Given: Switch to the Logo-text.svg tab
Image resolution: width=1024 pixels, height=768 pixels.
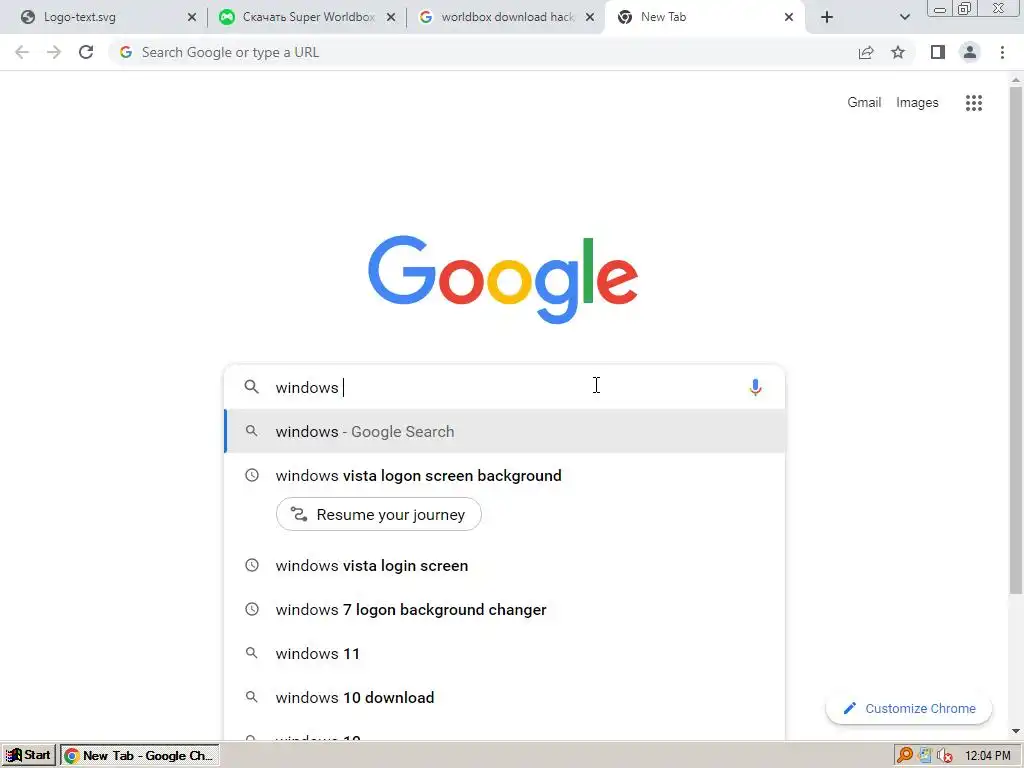Looking at the screenshot, I should [x=99, y=17].
